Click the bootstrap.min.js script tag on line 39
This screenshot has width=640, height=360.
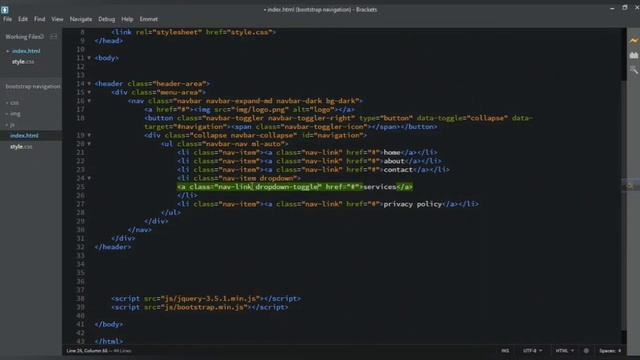point(200,307)
